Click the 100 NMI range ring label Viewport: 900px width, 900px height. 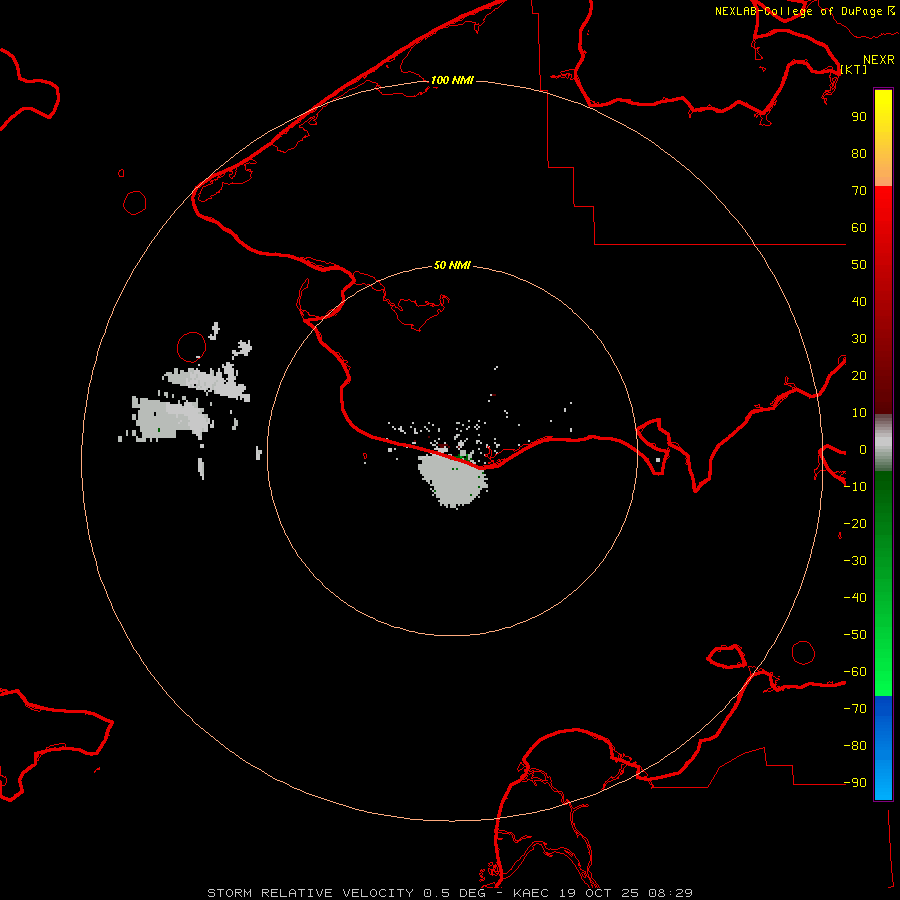click(452, 80)
